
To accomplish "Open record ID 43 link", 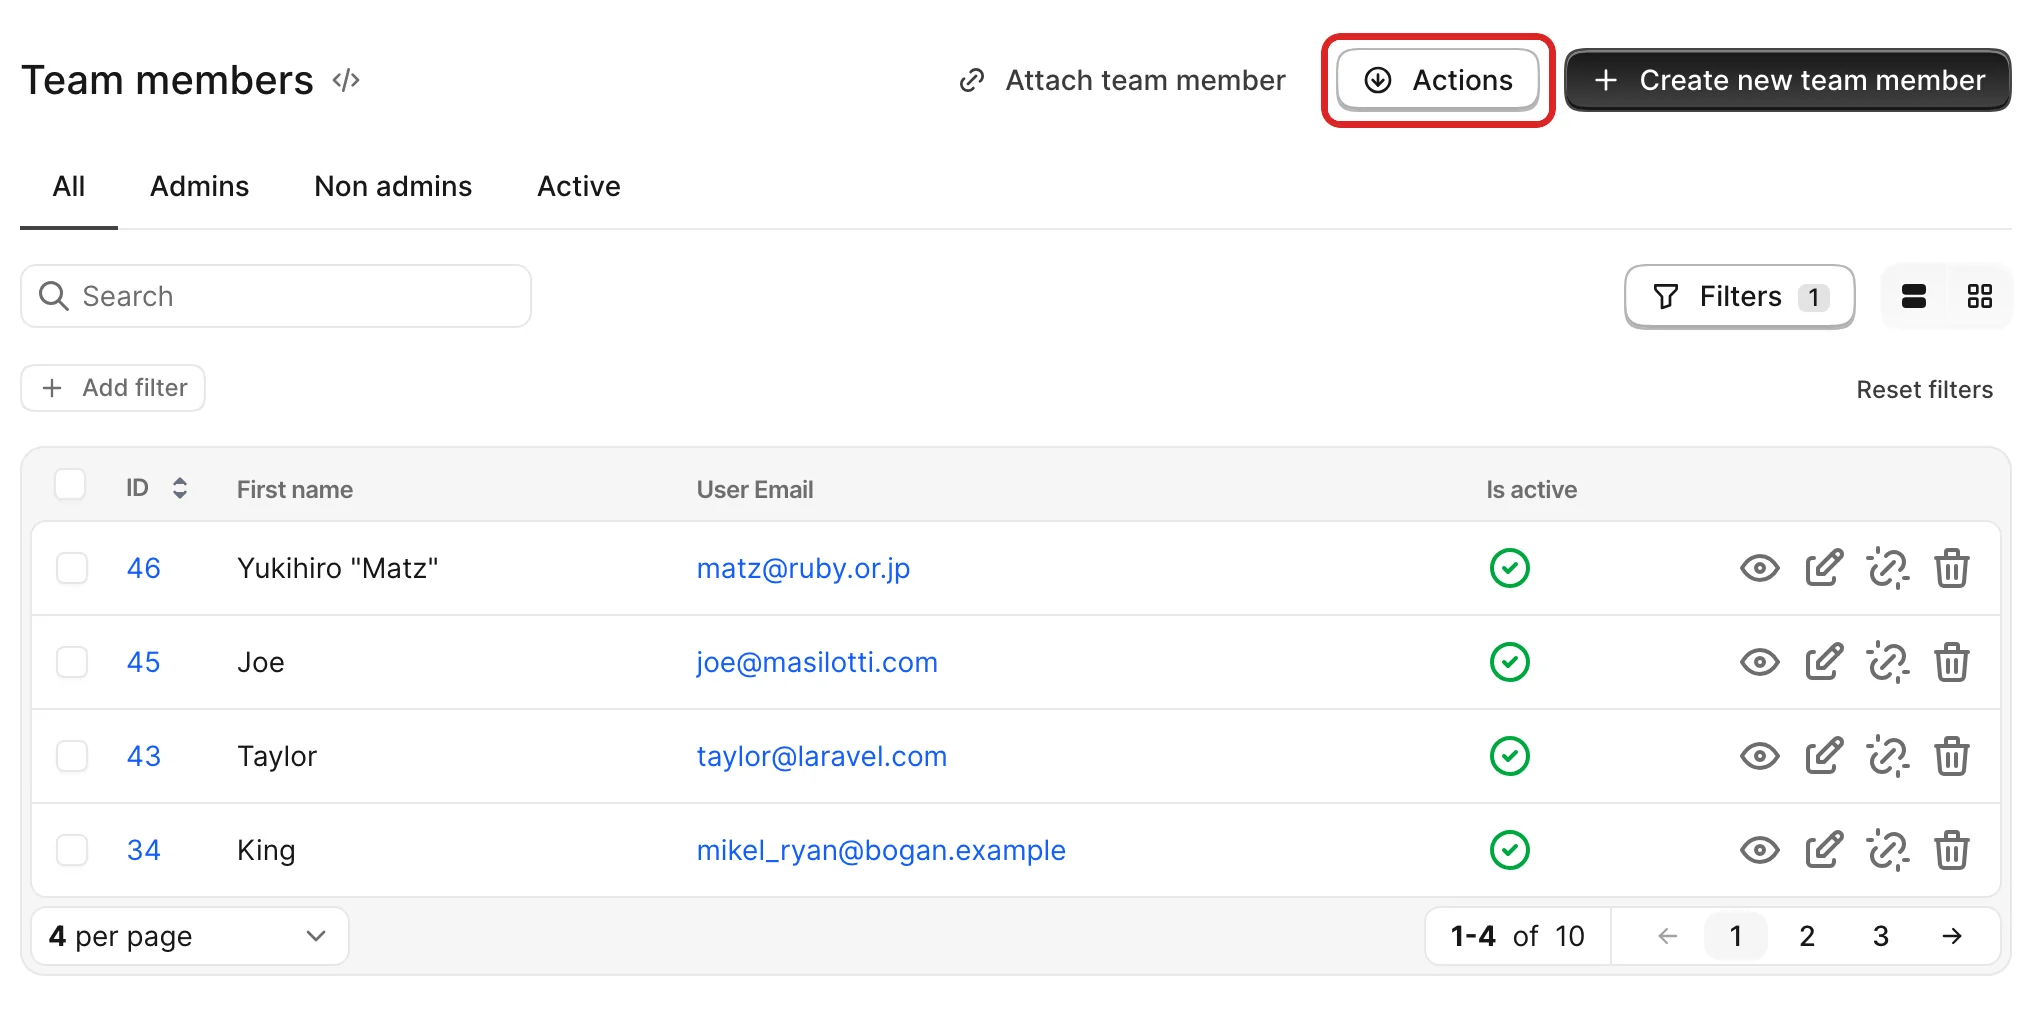I will (143, 756).
